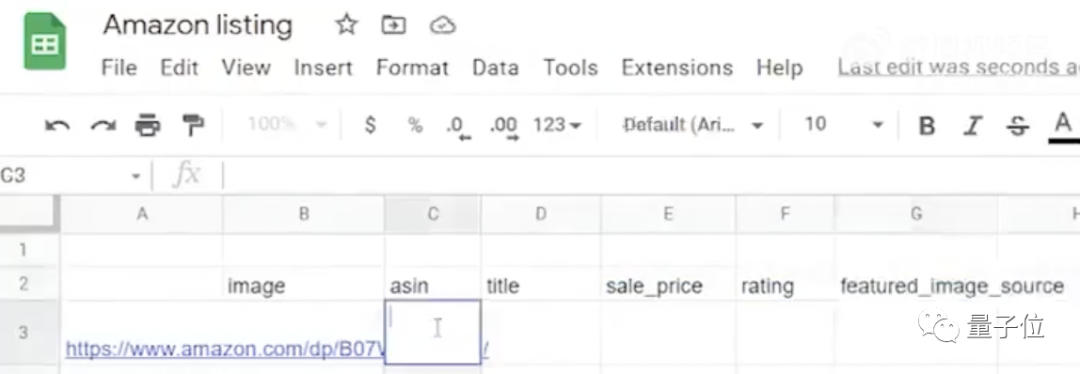The width and height of the screenshot is (1080, 374).
Task: Click the Print icon
Action: tap(147, 126)
